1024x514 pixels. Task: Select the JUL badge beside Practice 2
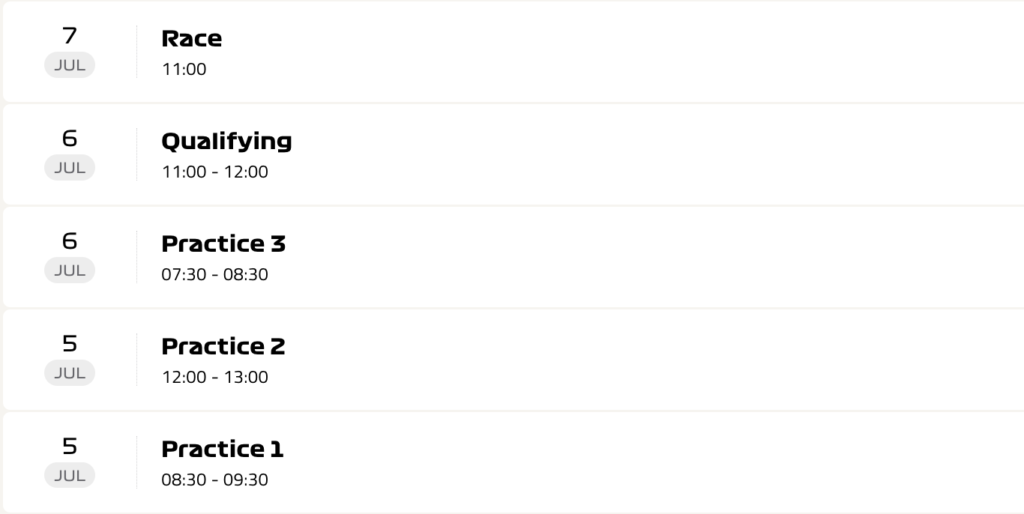(69, 373)
